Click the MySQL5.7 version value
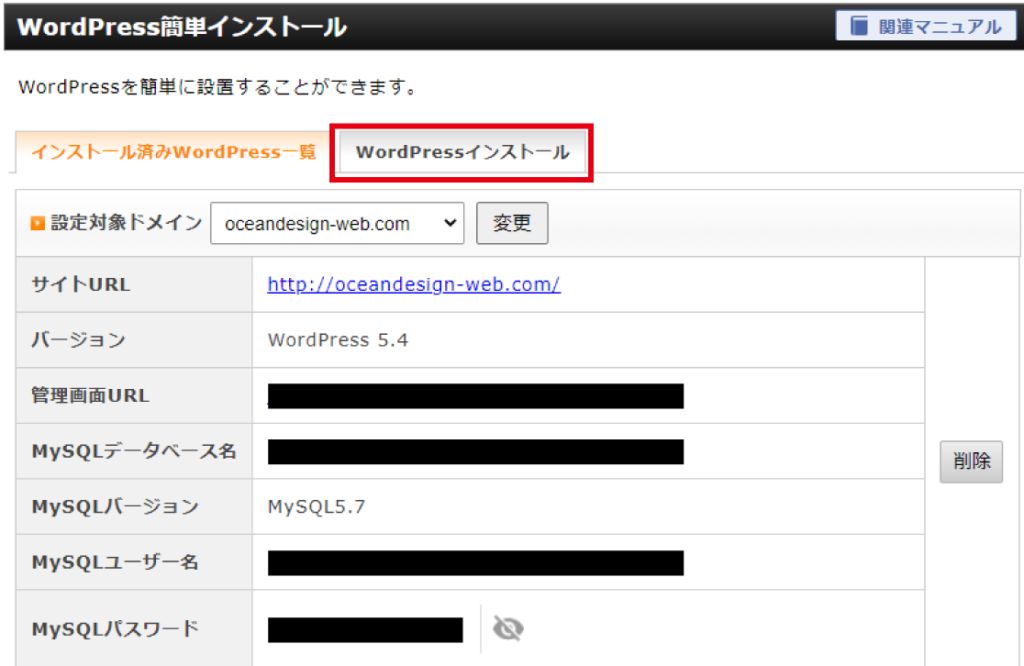 tap(316, 507)
